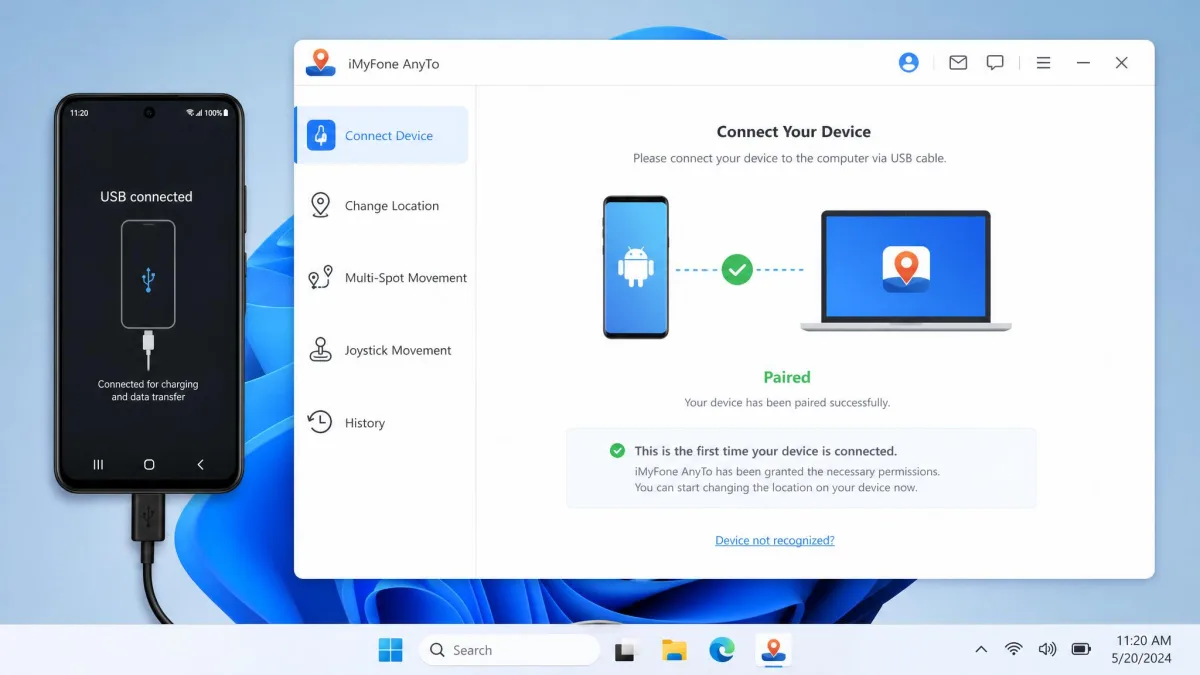Viewport: 1200px width, 675px height.
Task: Click the History clock icon
Action: (x=320, y=422)
